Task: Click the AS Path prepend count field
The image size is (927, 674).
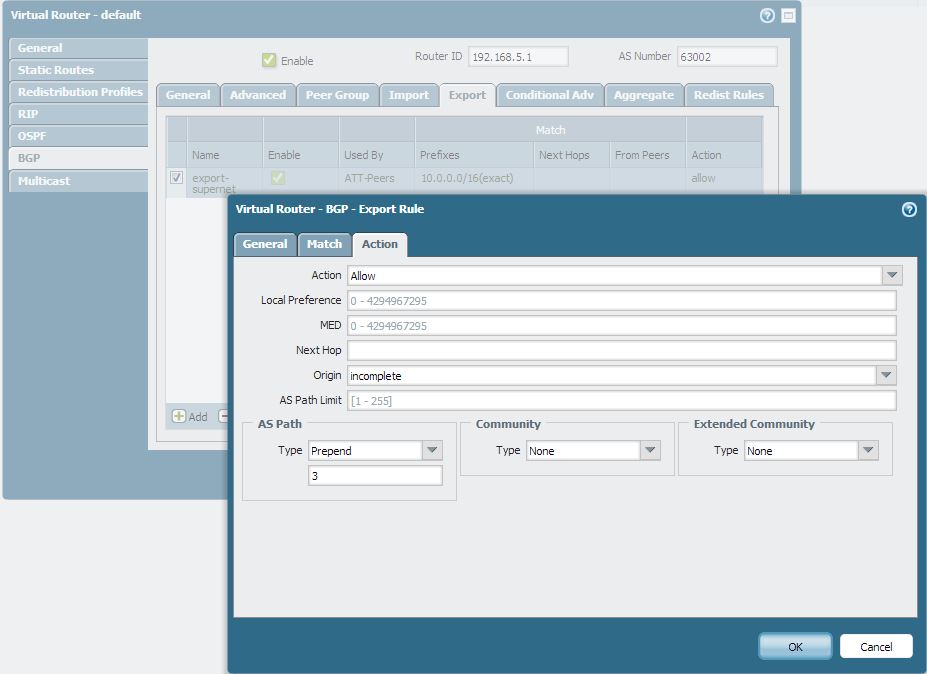Action: click(x=375, y=475)
